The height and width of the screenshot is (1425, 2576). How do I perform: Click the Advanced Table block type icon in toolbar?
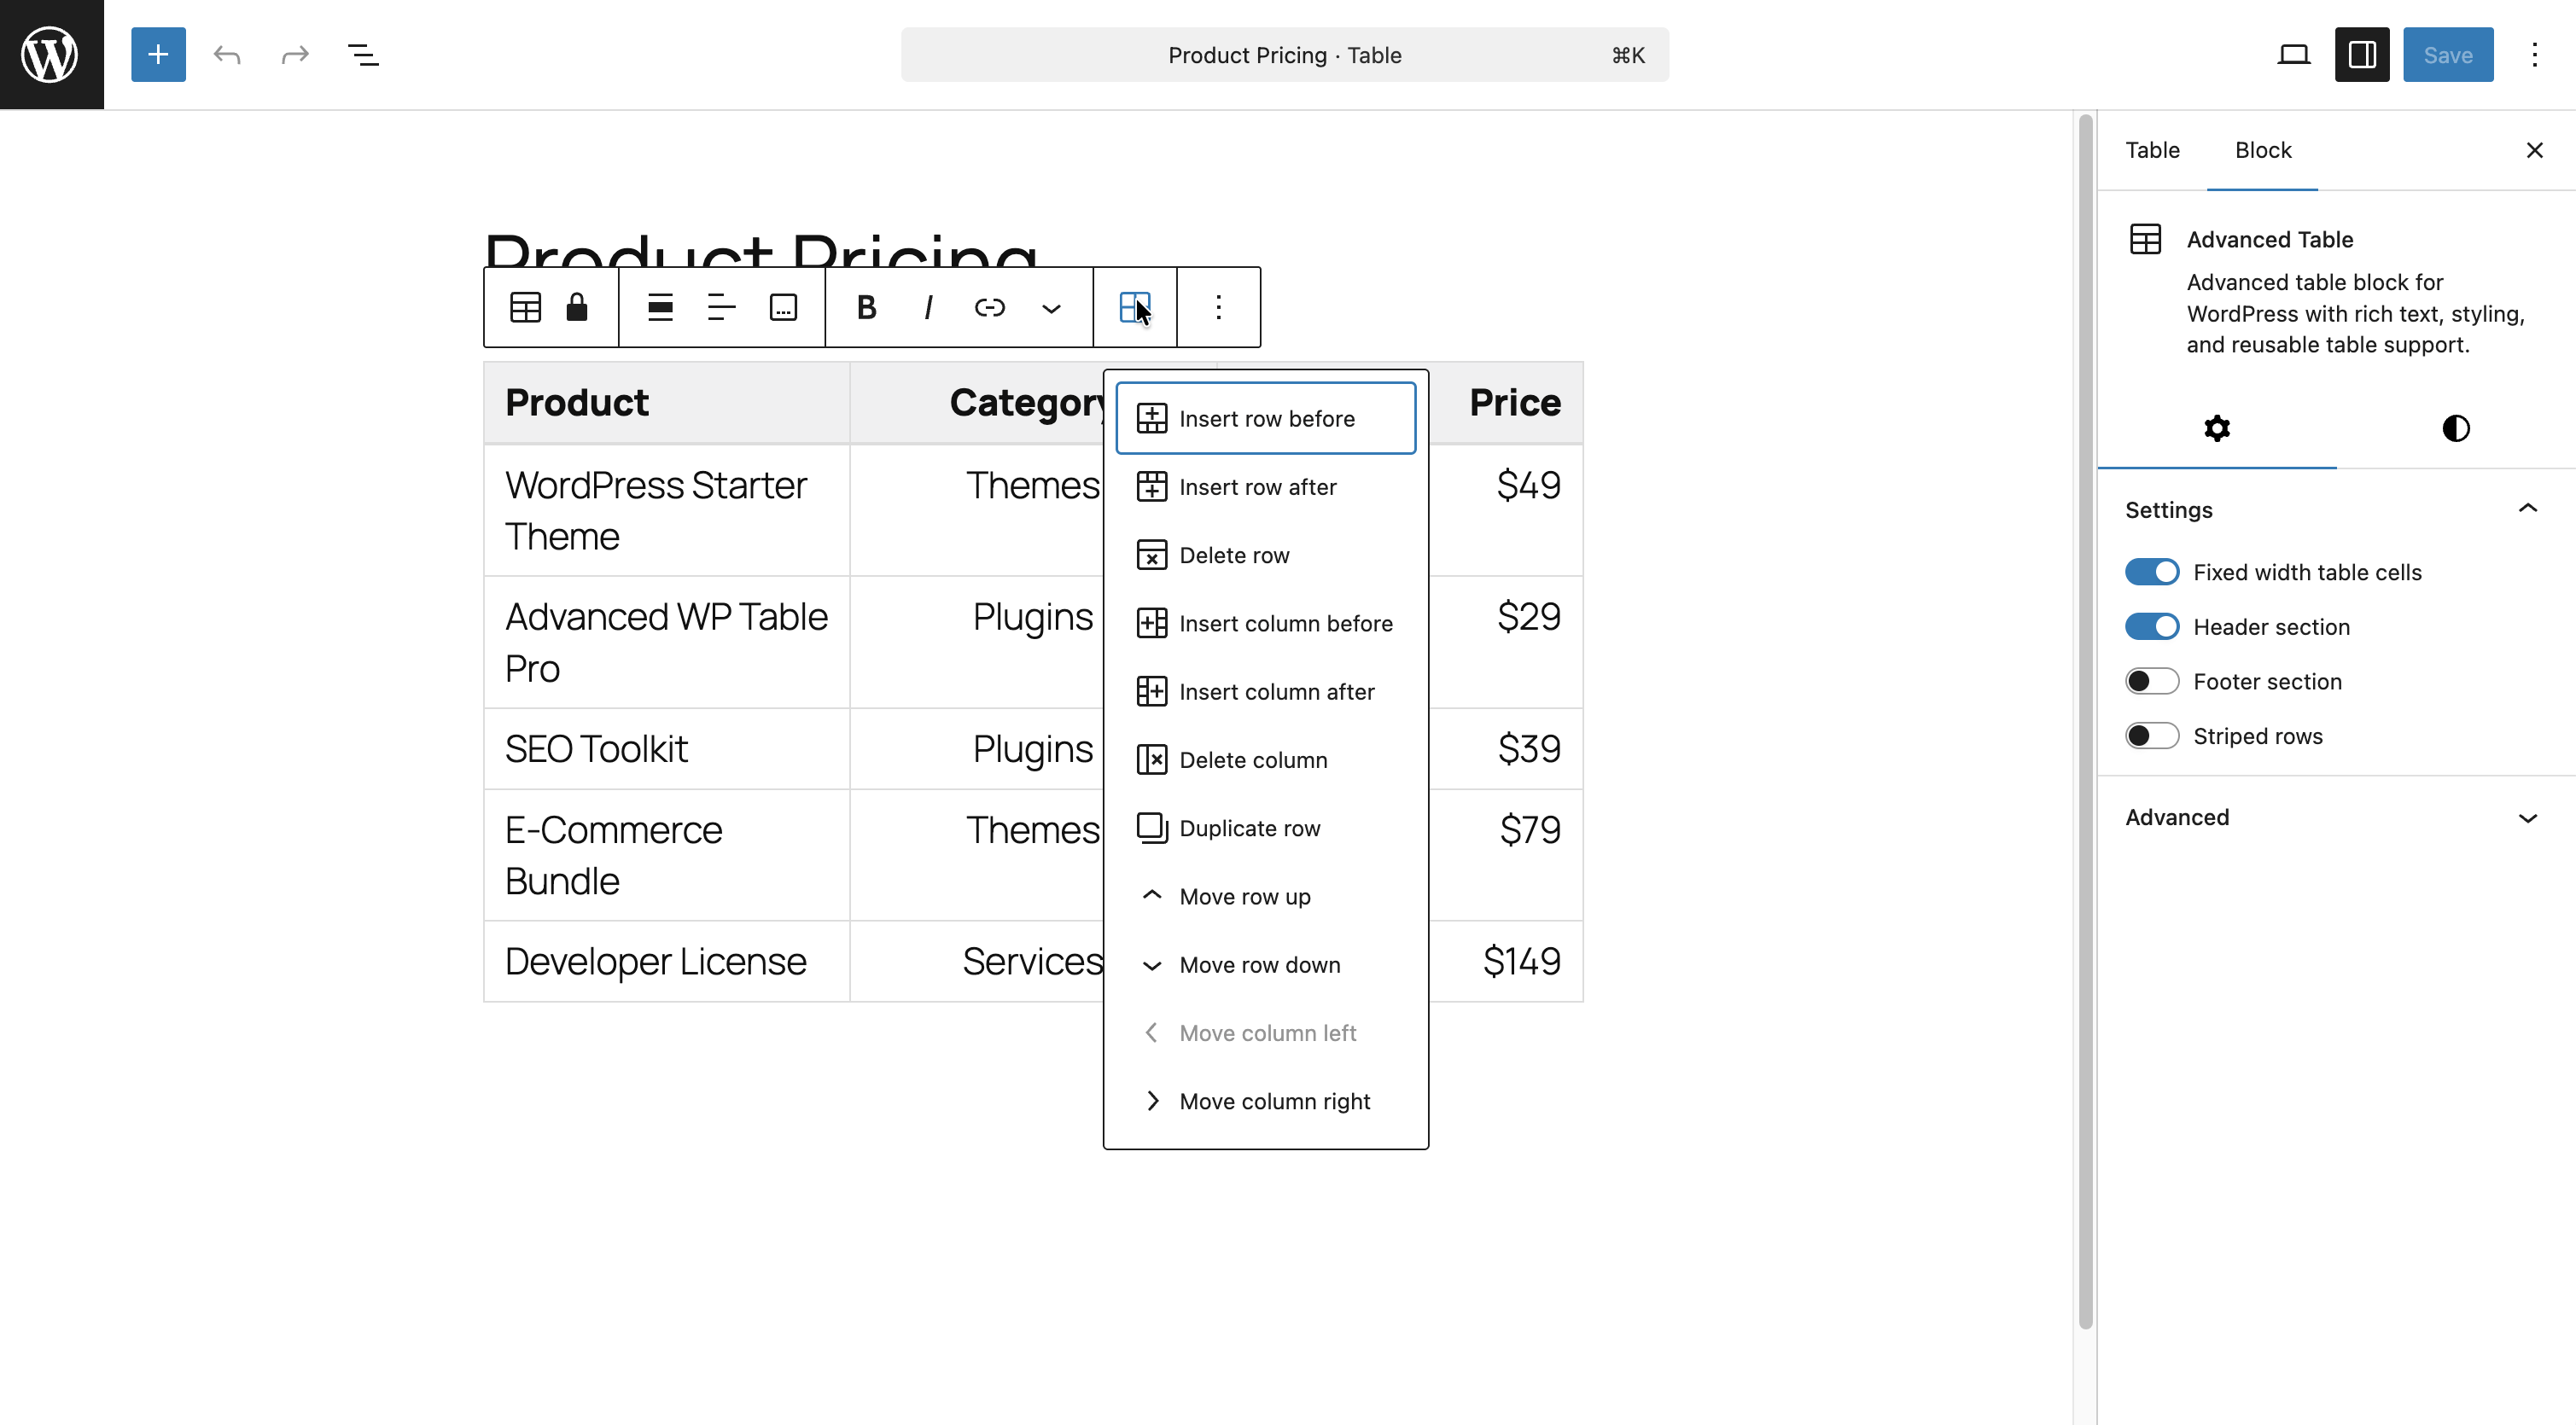[525, 307]
